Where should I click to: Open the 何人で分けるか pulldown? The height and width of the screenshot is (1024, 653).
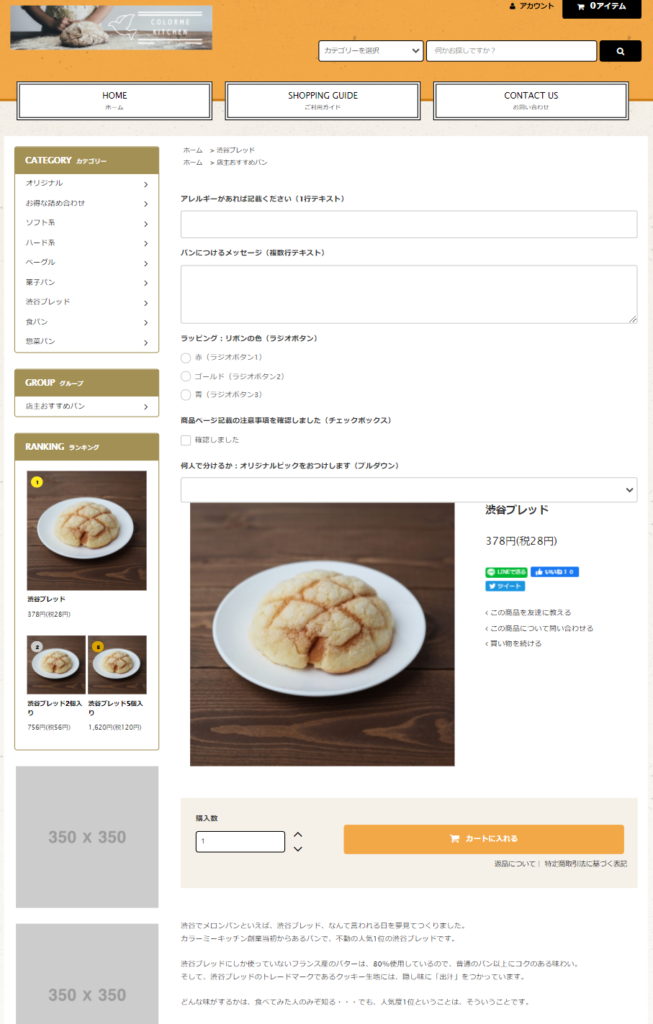pyautogui.click(x=409, y=490)
